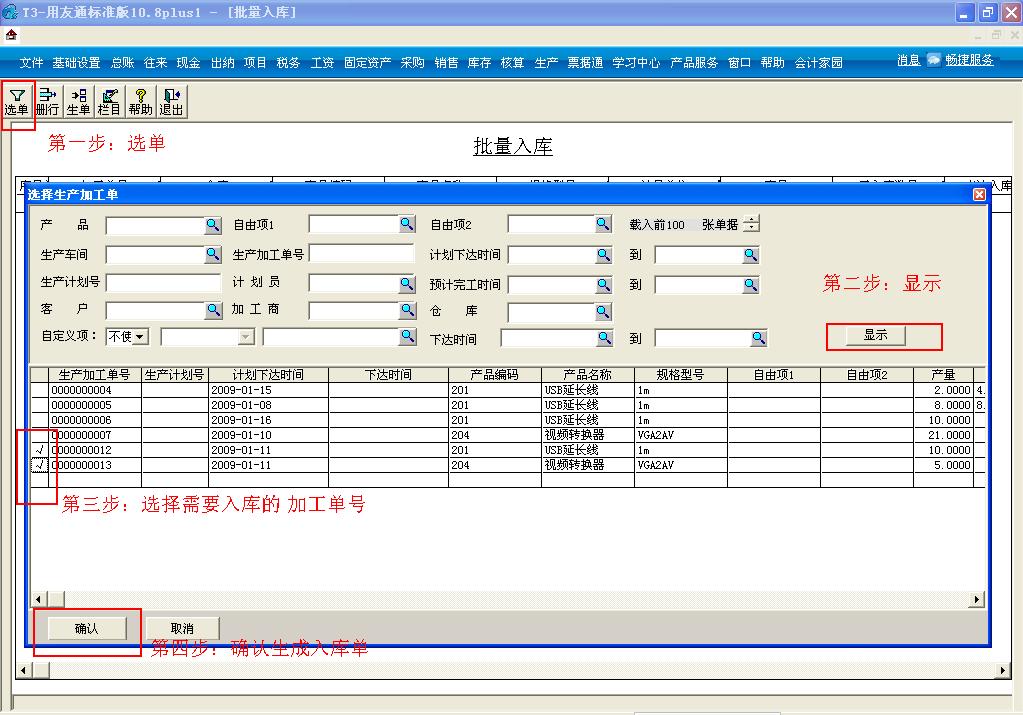Click the 删行 toolbar icon
Image resolution: width=1023 pixels, height=715 pixels.
tap(47, 100)
